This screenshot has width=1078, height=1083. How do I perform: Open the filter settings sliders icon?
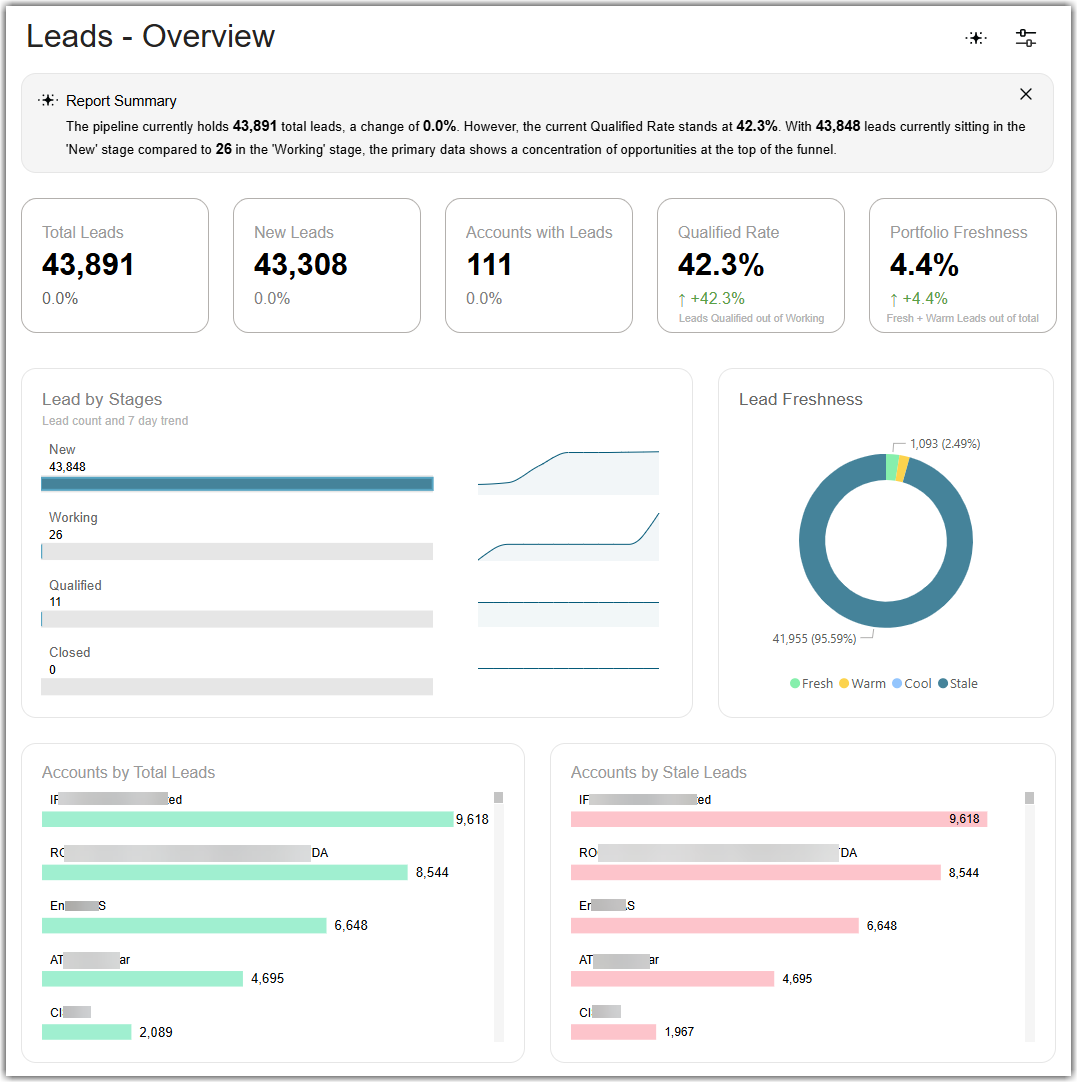[1026, 38]
